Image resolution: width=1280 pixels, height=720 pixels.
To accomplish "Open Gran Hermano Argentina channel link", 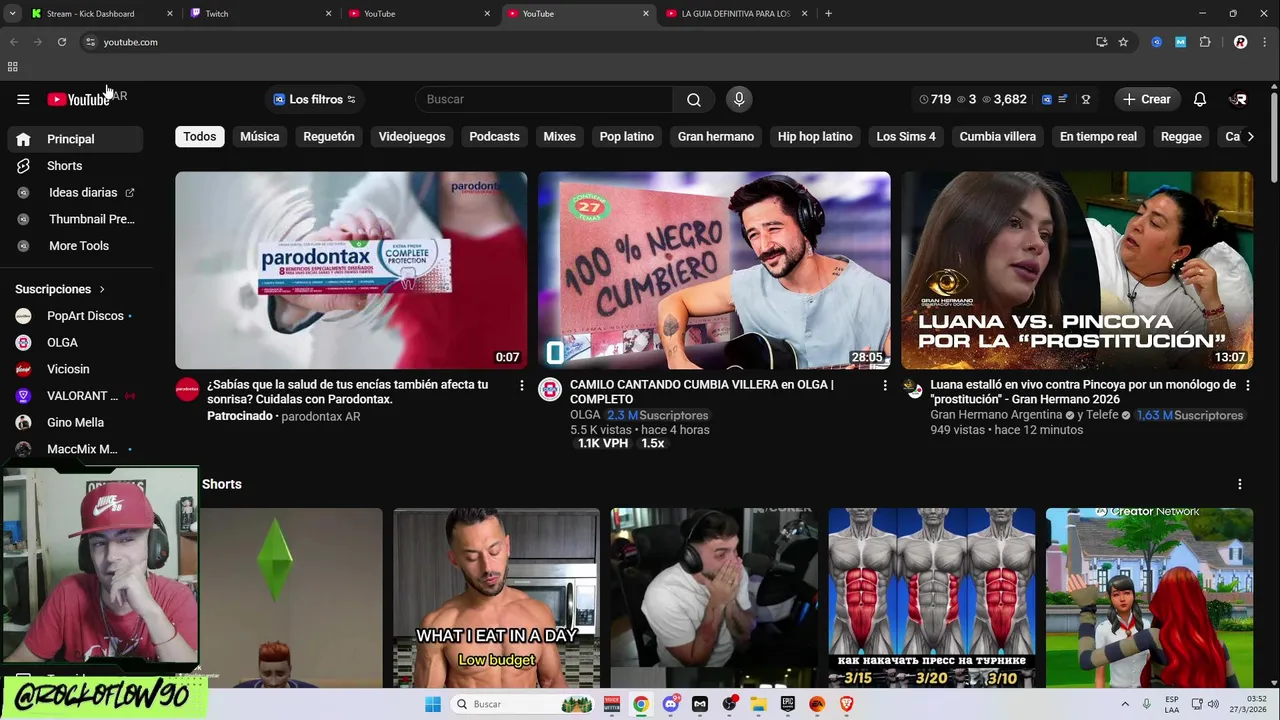I will coord(996,415).
